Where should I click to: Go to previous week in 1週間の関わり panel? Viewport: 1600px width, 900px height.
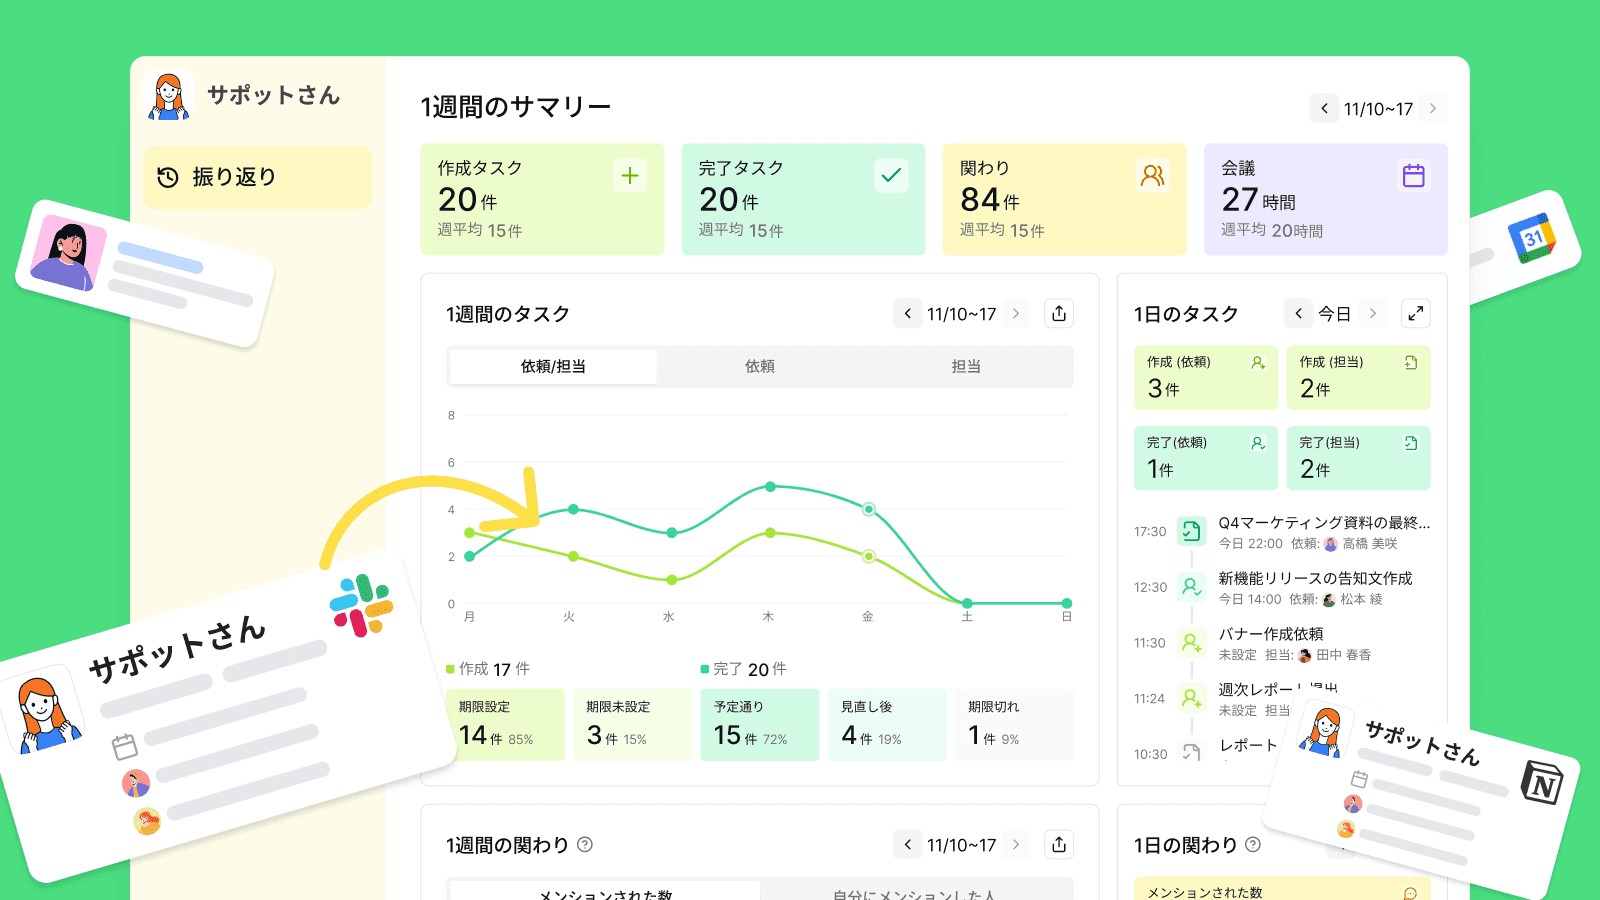tap(907, 845)
